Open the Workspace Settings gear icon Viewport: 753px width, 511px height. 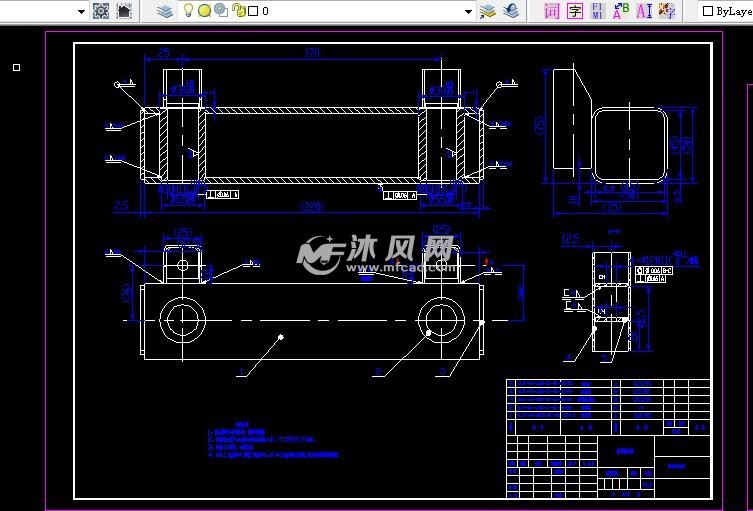tap(100, 11)
